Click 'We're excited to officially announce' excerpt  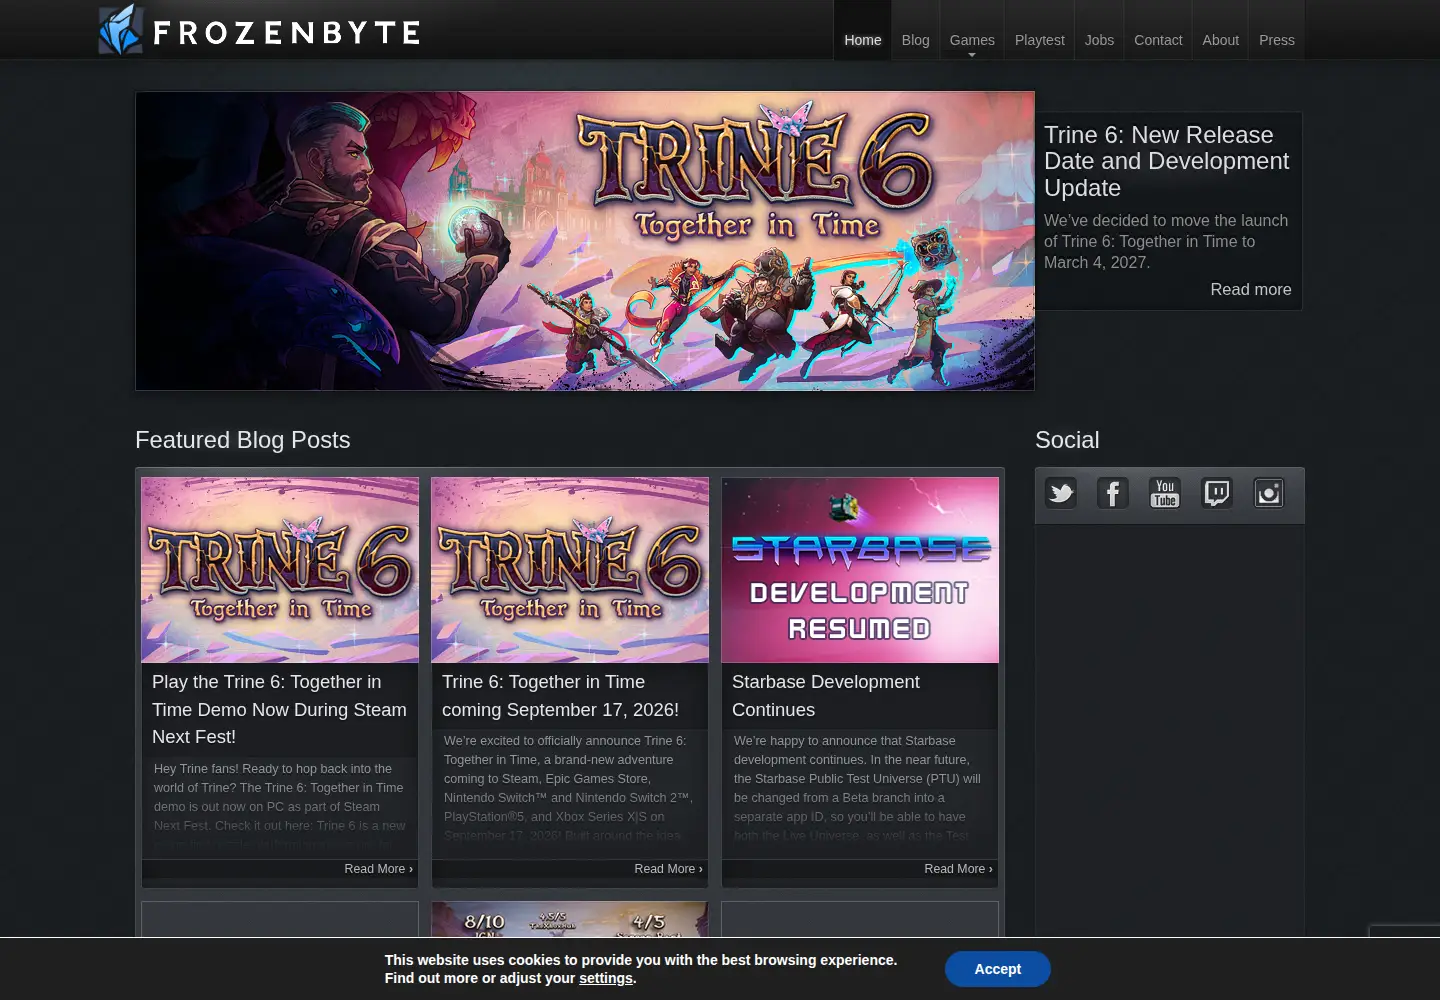click(568, 788)
